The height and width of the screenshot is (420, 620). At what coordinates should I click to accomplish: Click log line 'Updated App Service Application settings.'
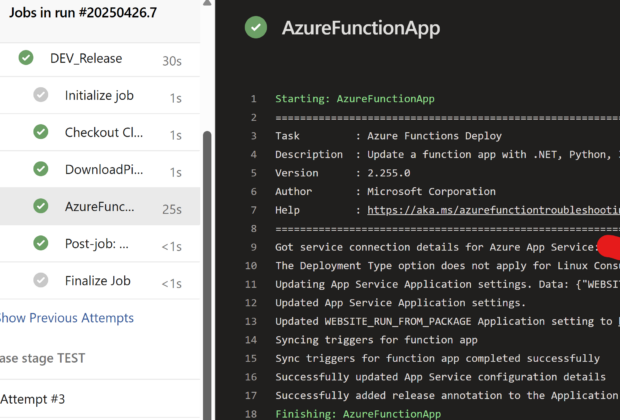tap(401, 303)
